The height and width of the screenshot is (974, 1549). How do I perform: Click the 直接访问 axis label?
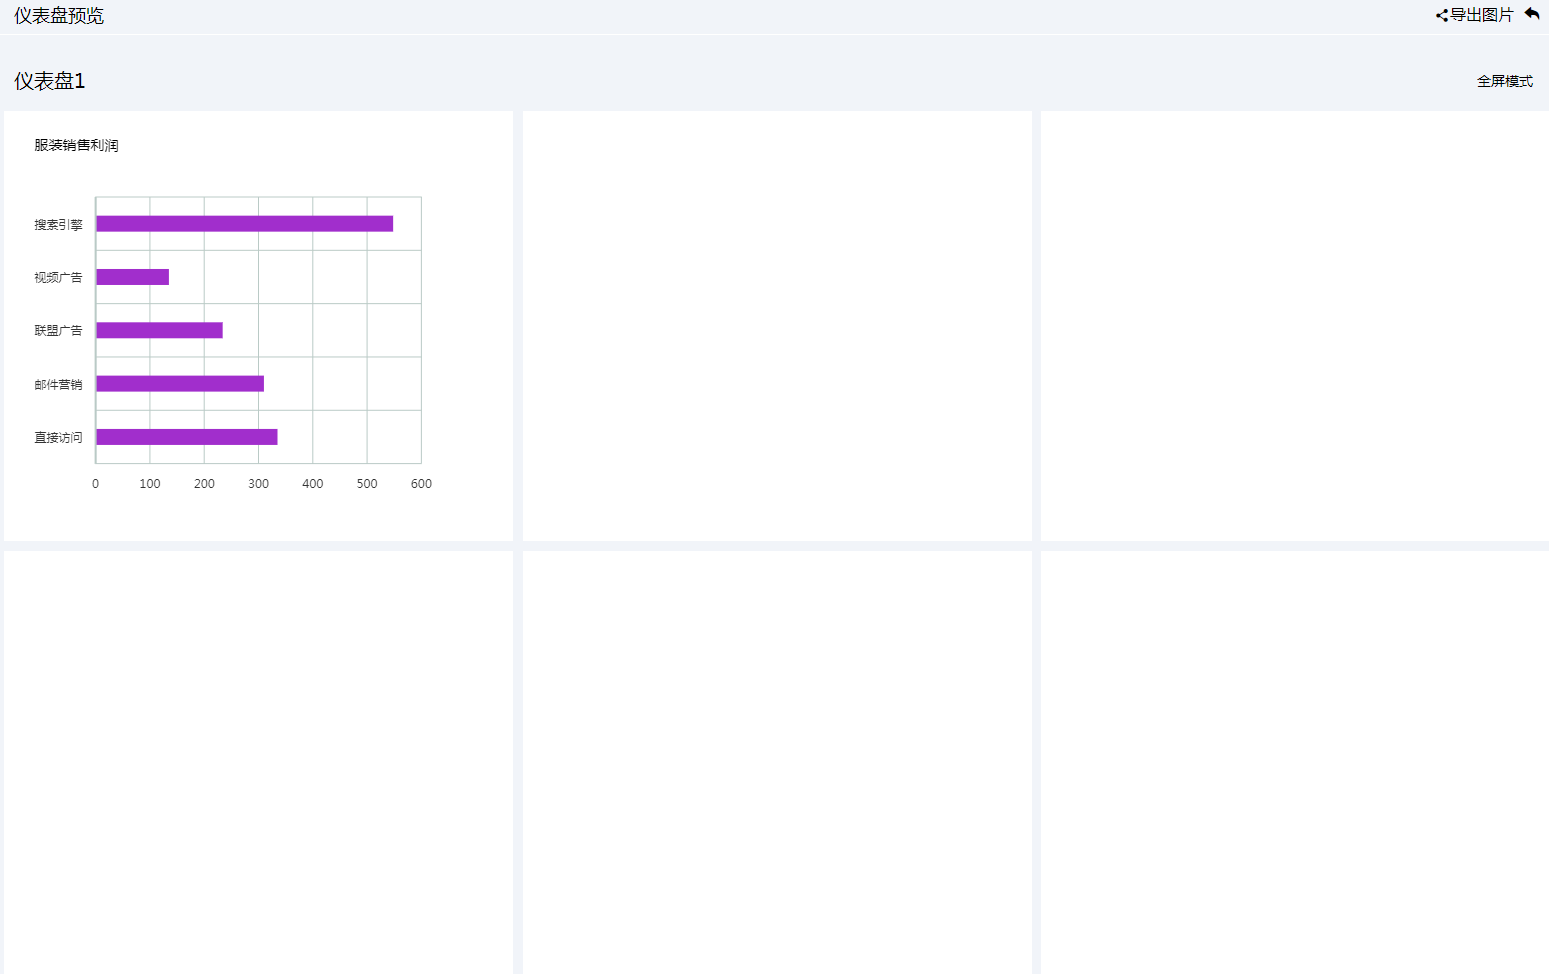tap(58, 438)
